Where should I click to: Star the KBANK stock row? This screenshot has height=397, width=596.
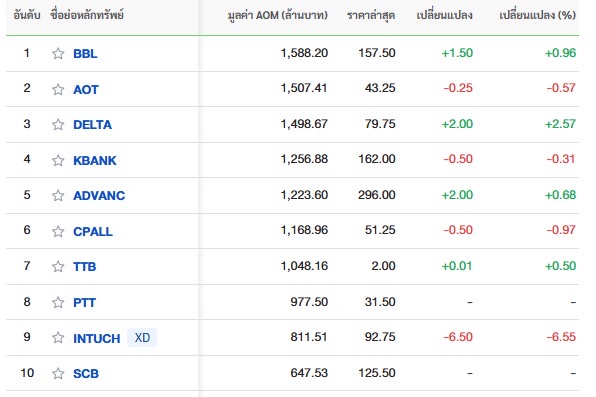58,160
